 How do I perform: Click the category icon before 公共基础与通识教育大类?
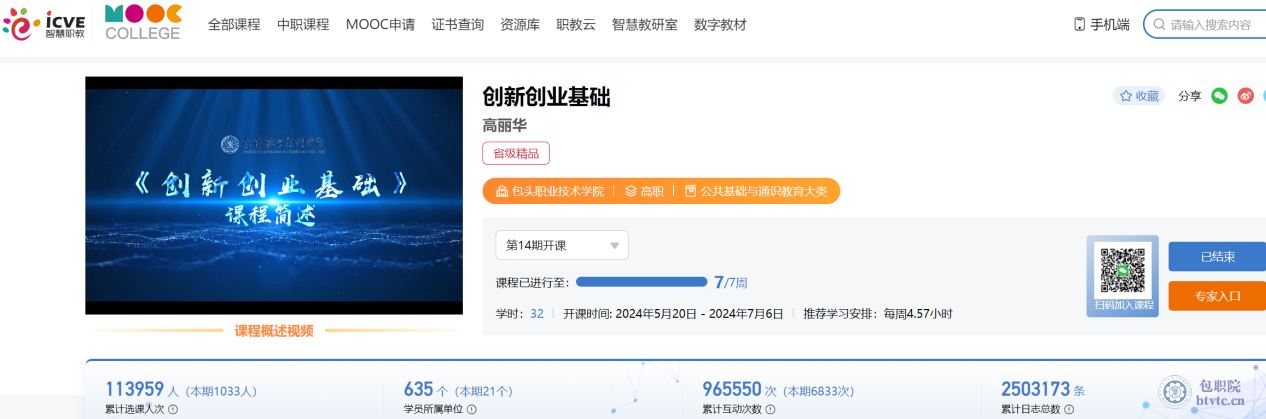click(691, 191)
